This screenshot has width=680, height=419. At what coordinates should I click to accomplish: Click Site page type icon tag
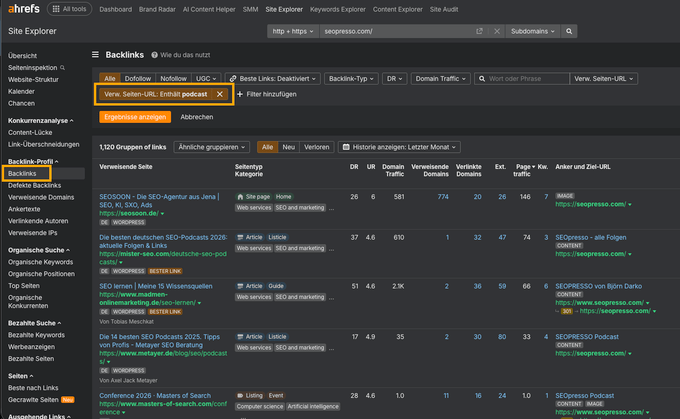(253, 196)
